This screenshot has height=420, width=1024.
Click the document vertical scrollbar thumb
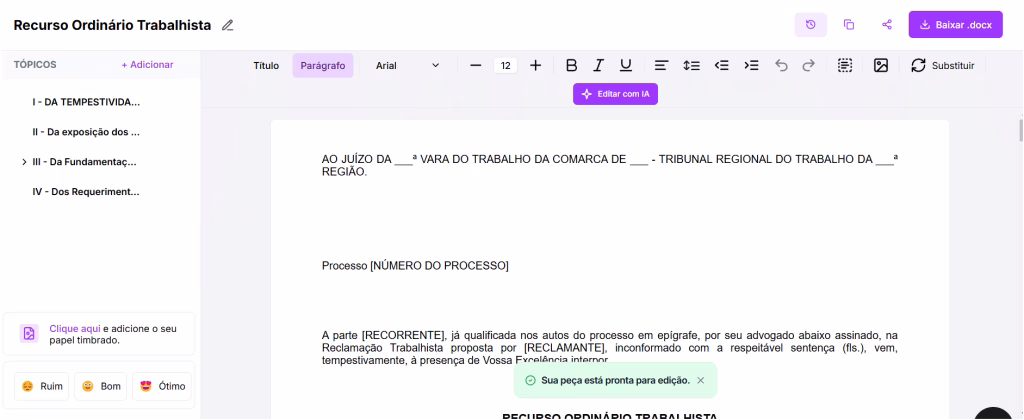click(1021, 130)
